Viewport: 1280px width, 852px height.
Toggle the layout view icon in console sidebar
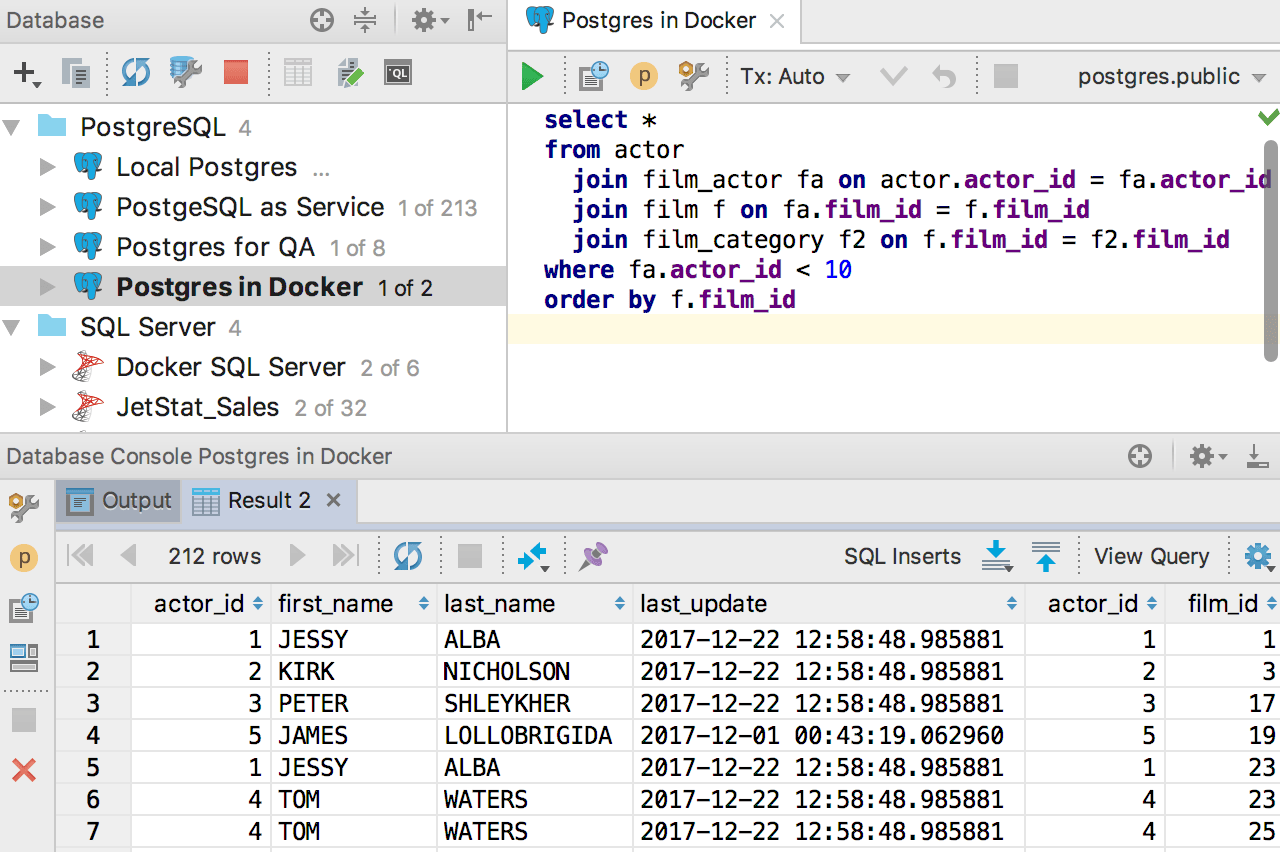(24, 657)
